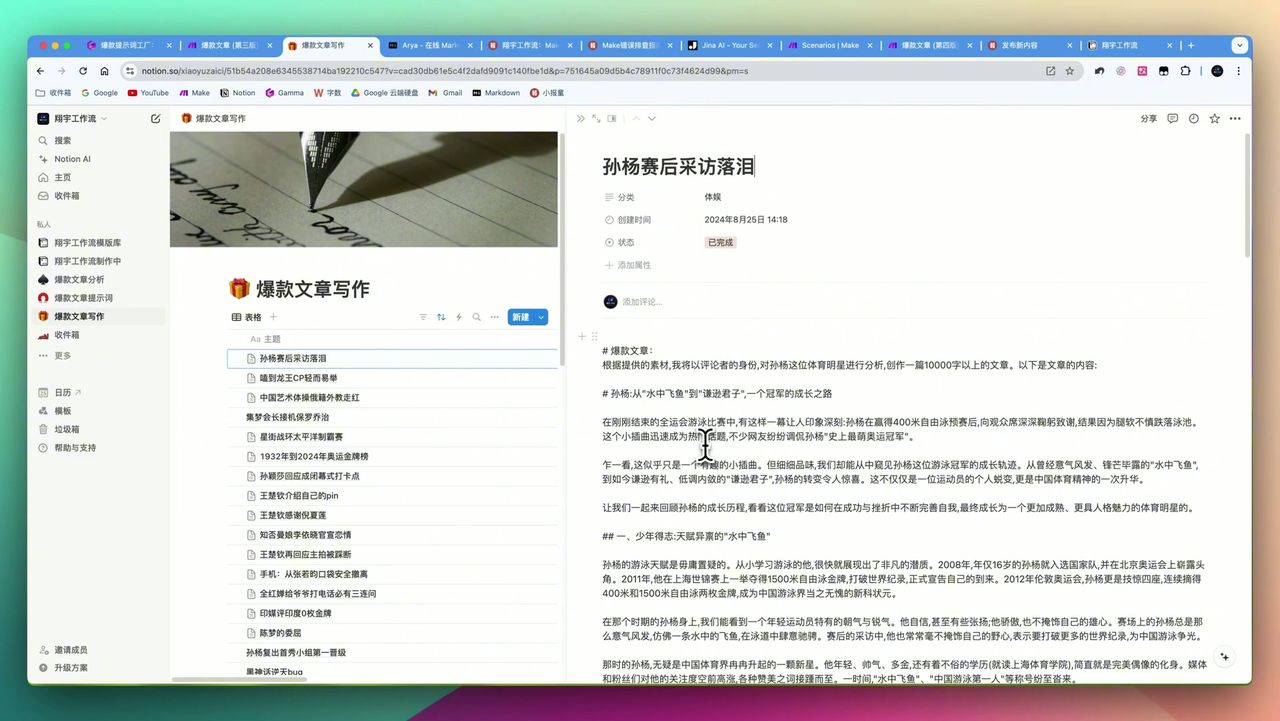Viewport: 1280px width, 721px height.
Task: Open the lightning automation icon above the table
Action: point(459,317)
